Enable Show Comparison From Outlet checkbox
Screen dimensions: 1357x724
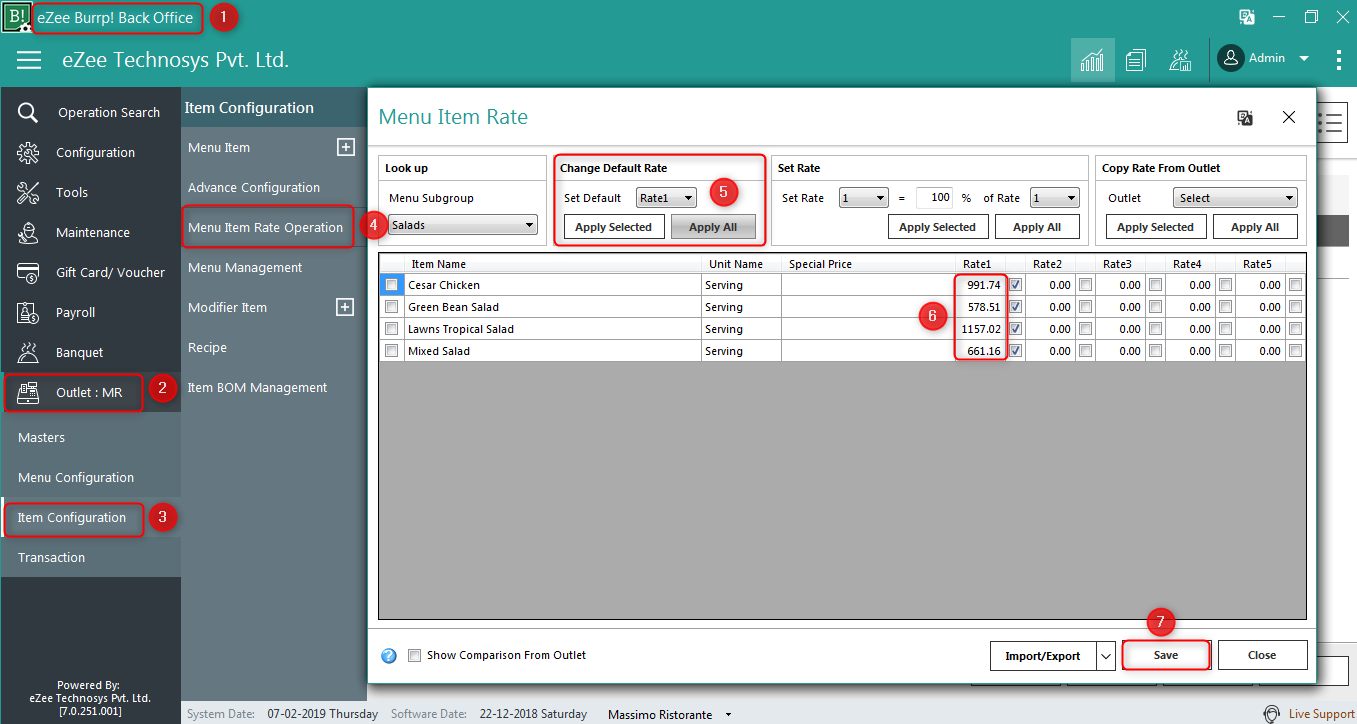point(415,656)
